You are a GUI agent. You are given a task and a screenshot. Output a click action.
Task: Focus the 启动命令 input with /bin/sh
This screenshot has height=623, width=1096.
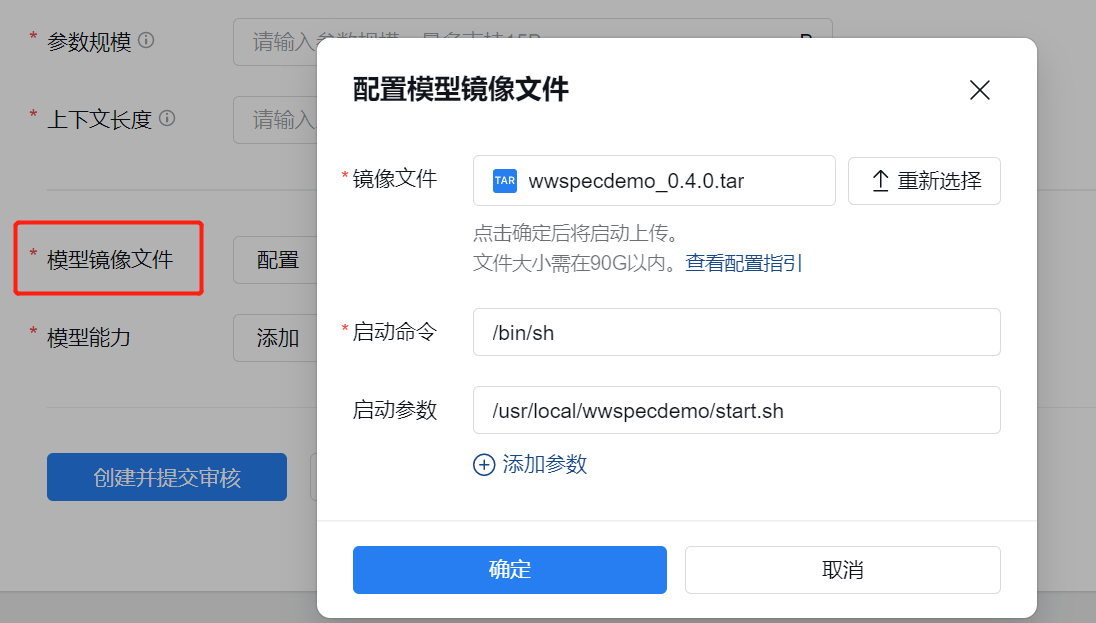pos(736,332)
